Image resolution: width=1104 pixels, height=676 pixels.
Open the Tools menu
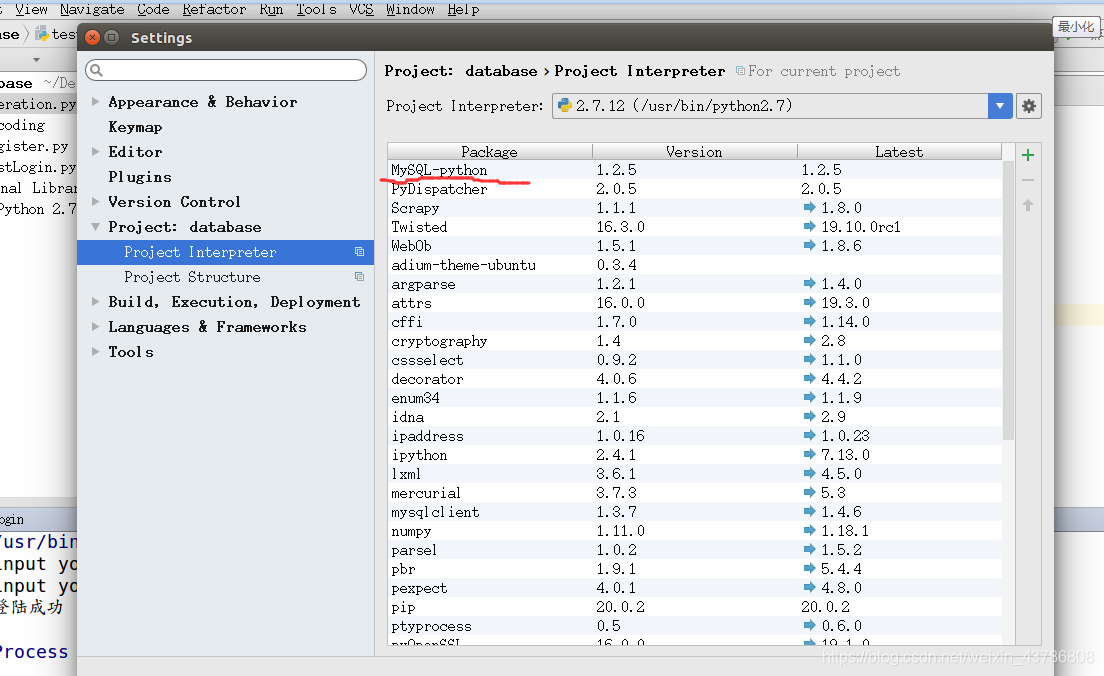pyautogui.click(x=316, y=9)
